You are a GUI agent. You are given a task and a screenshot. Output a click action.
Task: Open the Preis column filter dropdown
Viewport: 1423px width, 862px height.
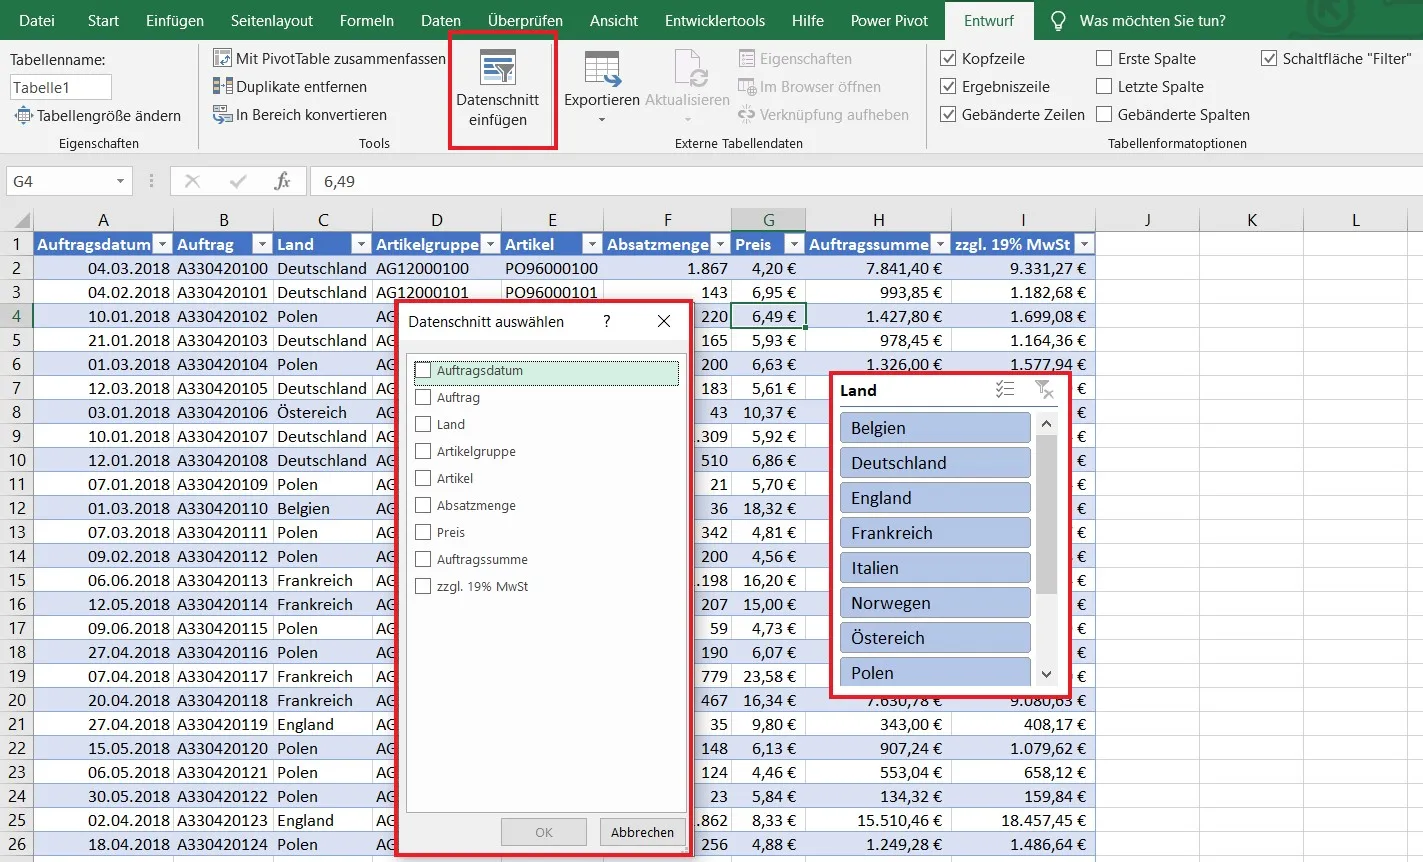point(794,244)
